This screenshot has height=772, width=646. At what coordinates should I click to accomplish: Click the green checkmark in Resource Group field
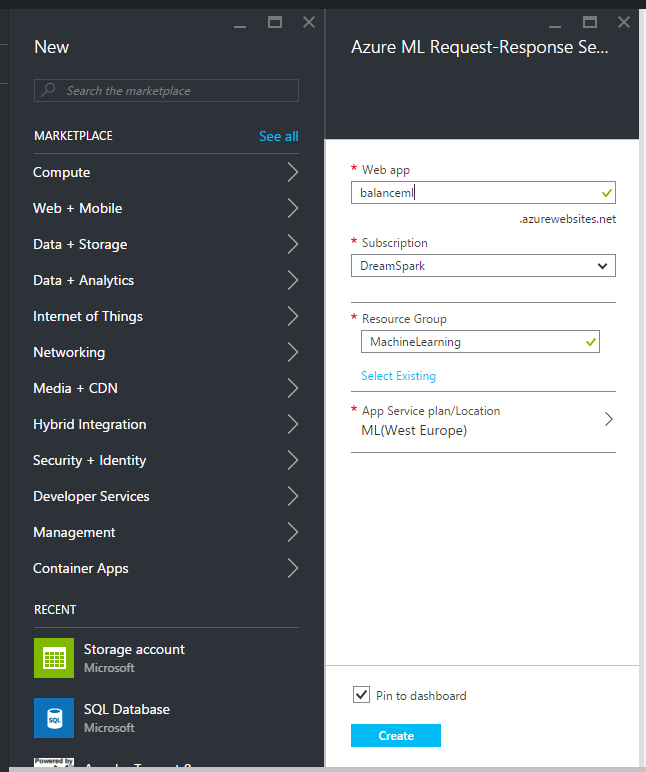point(591,342)
